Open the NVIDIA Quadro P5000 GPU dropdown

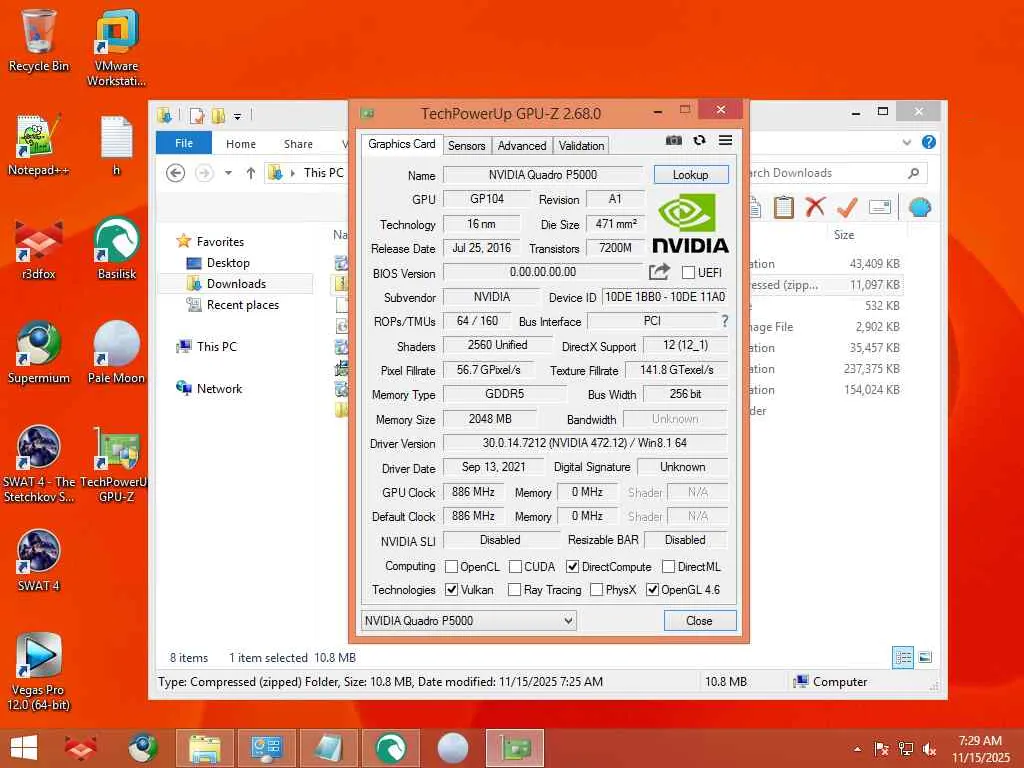469,620
